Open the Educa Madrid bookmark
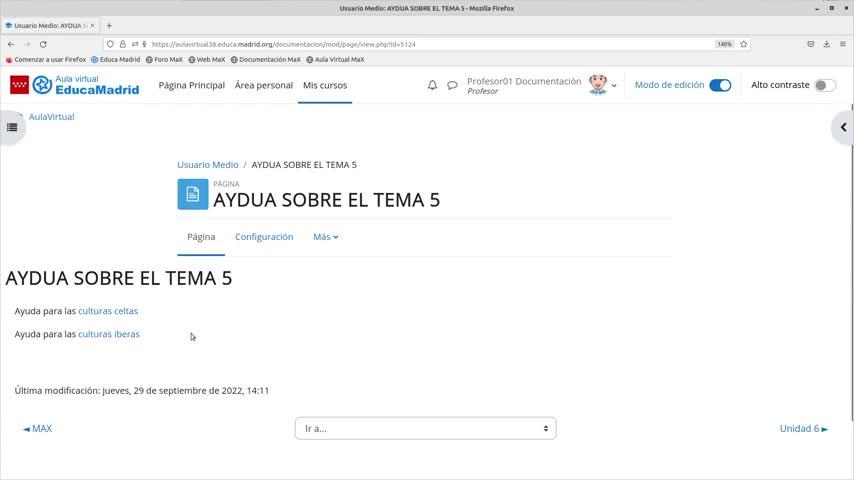 point(115,59)
